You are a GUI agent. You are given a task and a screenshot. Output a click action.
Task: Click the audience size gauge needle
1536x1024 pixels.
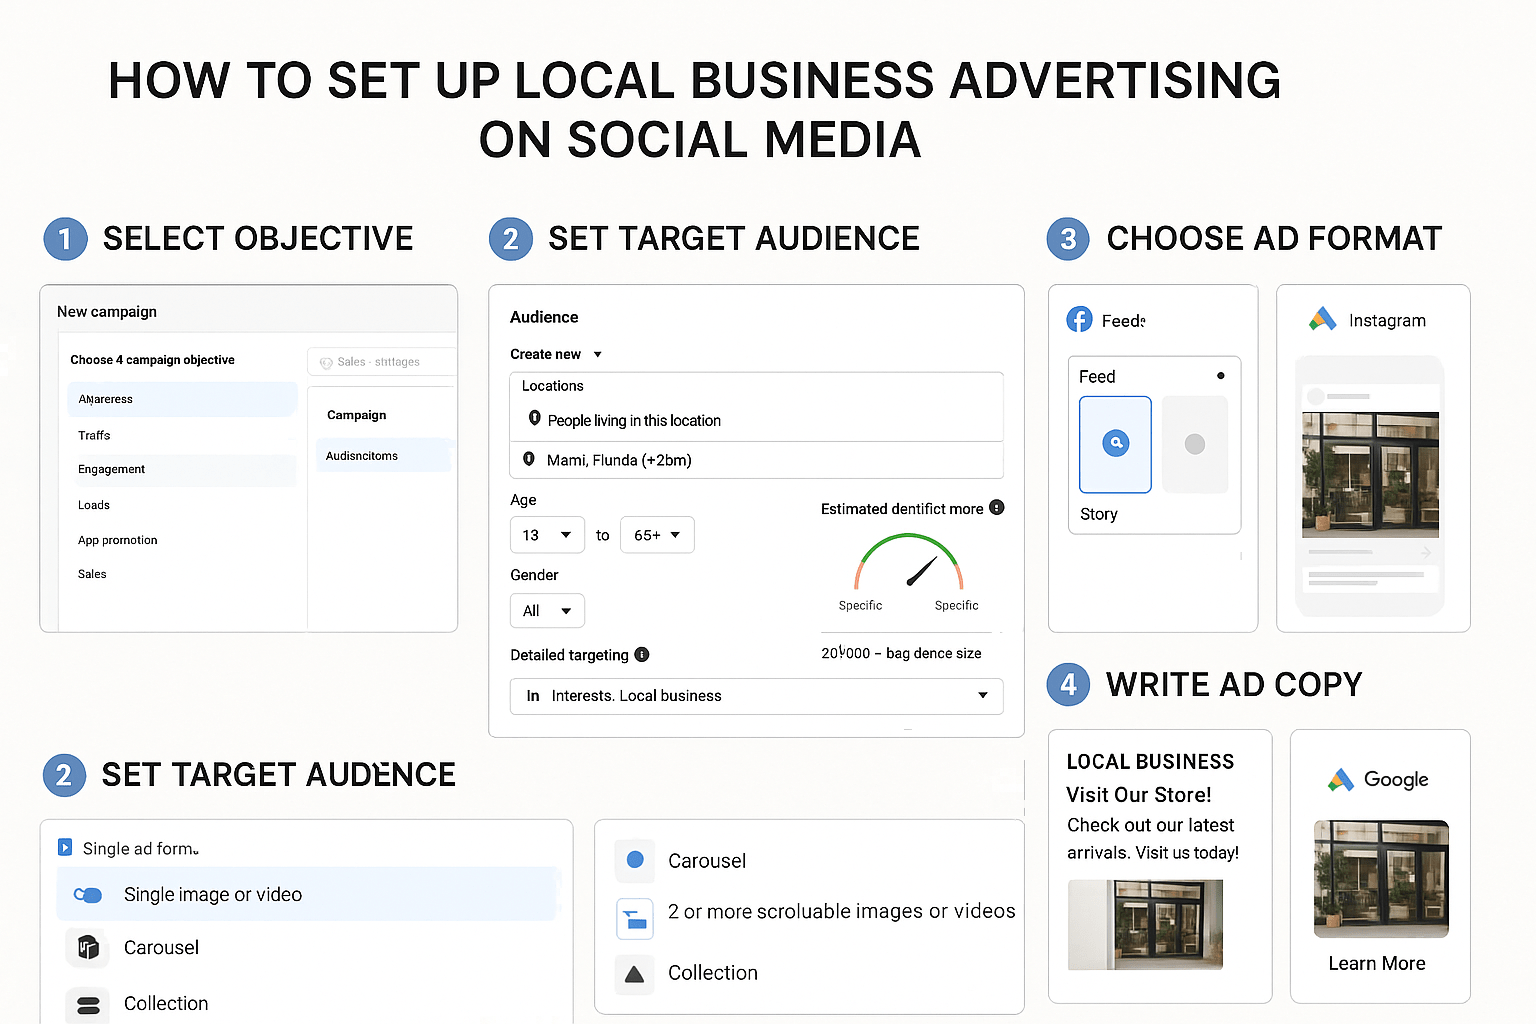921,571
